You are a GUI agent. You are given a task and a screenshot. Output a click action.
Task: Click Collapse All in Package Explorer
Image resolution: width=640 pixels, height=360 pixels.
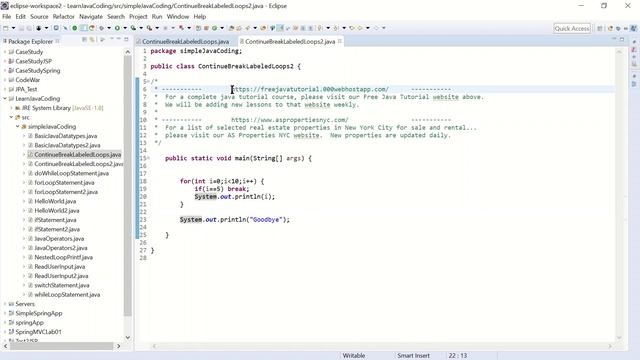[x=84, y=40]
